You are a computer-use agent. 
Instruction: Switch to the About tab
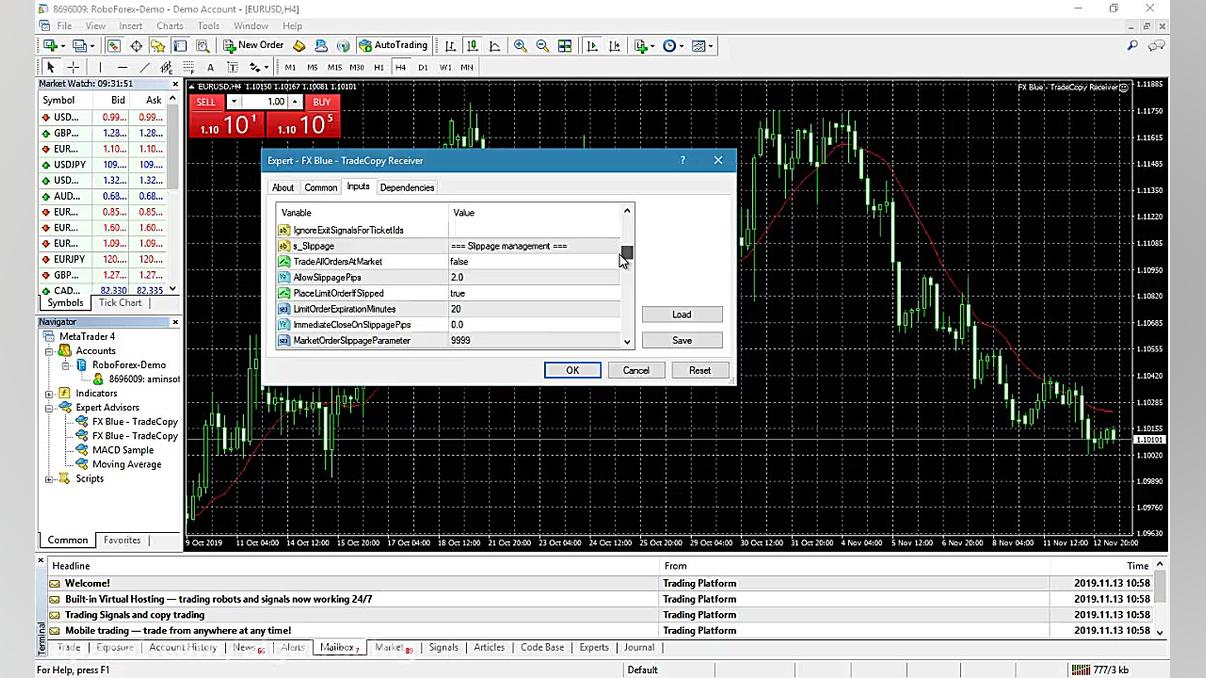pyautogui.click(x=283, y=188)
